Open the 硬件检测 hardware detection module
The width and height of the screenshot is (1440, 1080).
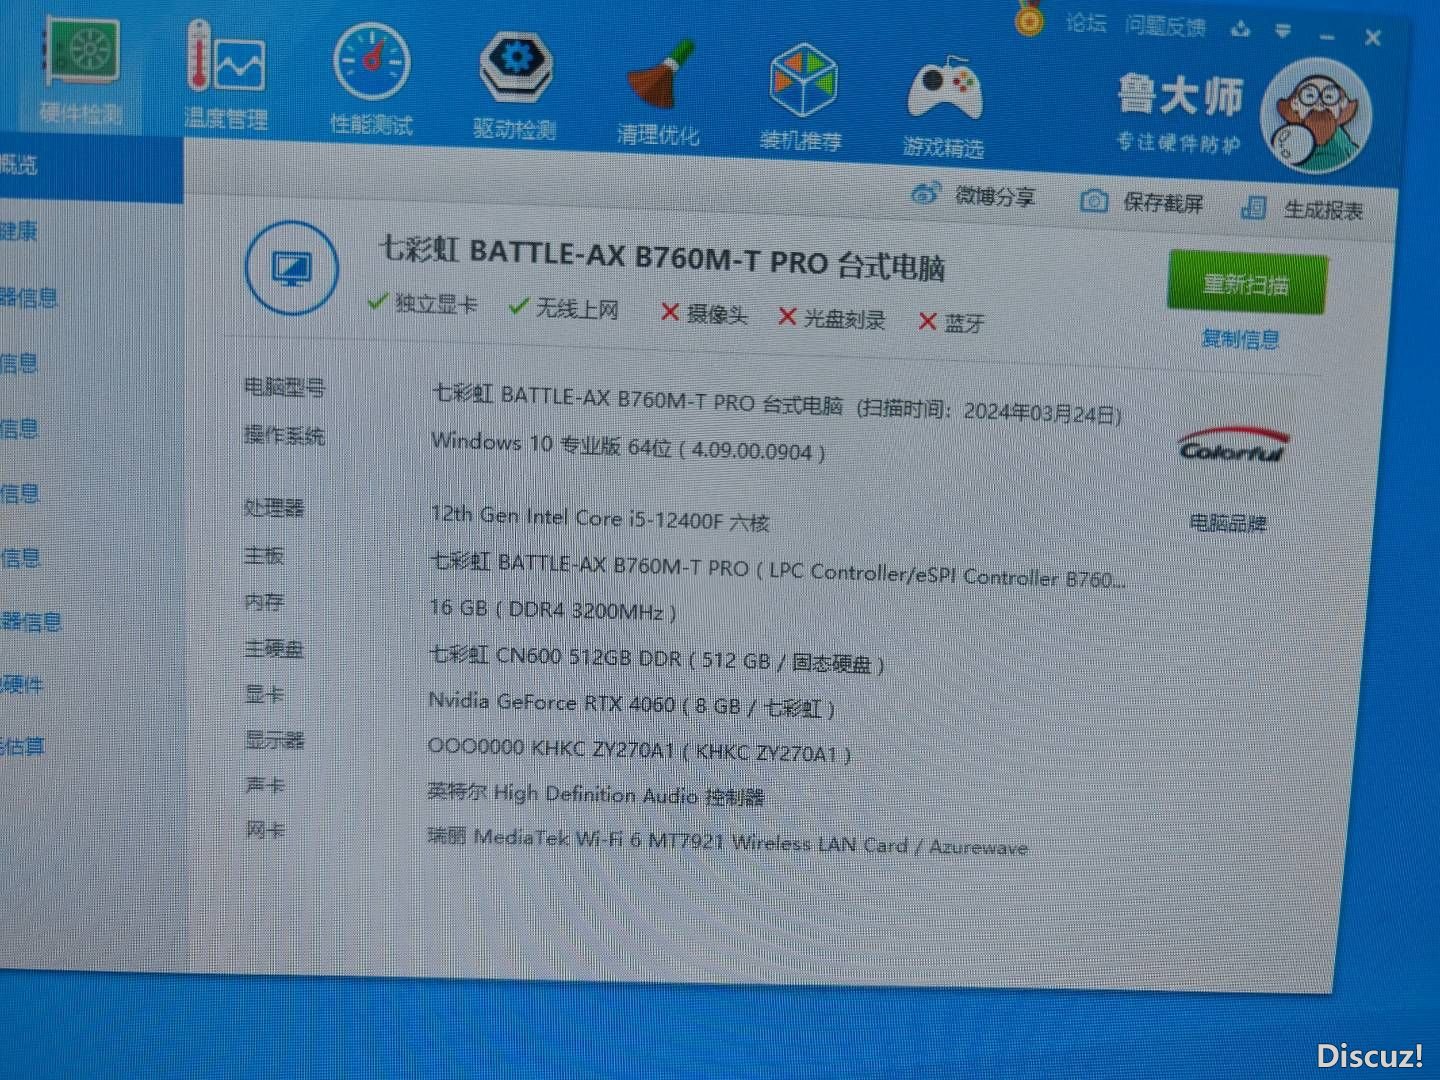point(82,72)
